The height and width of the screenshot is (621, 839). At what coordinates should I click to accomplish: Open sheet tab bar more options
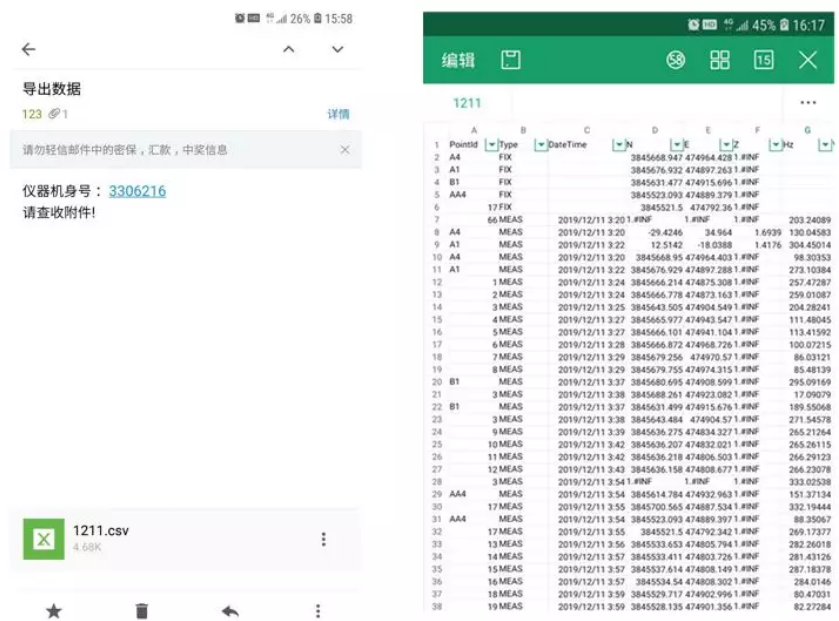808,102
